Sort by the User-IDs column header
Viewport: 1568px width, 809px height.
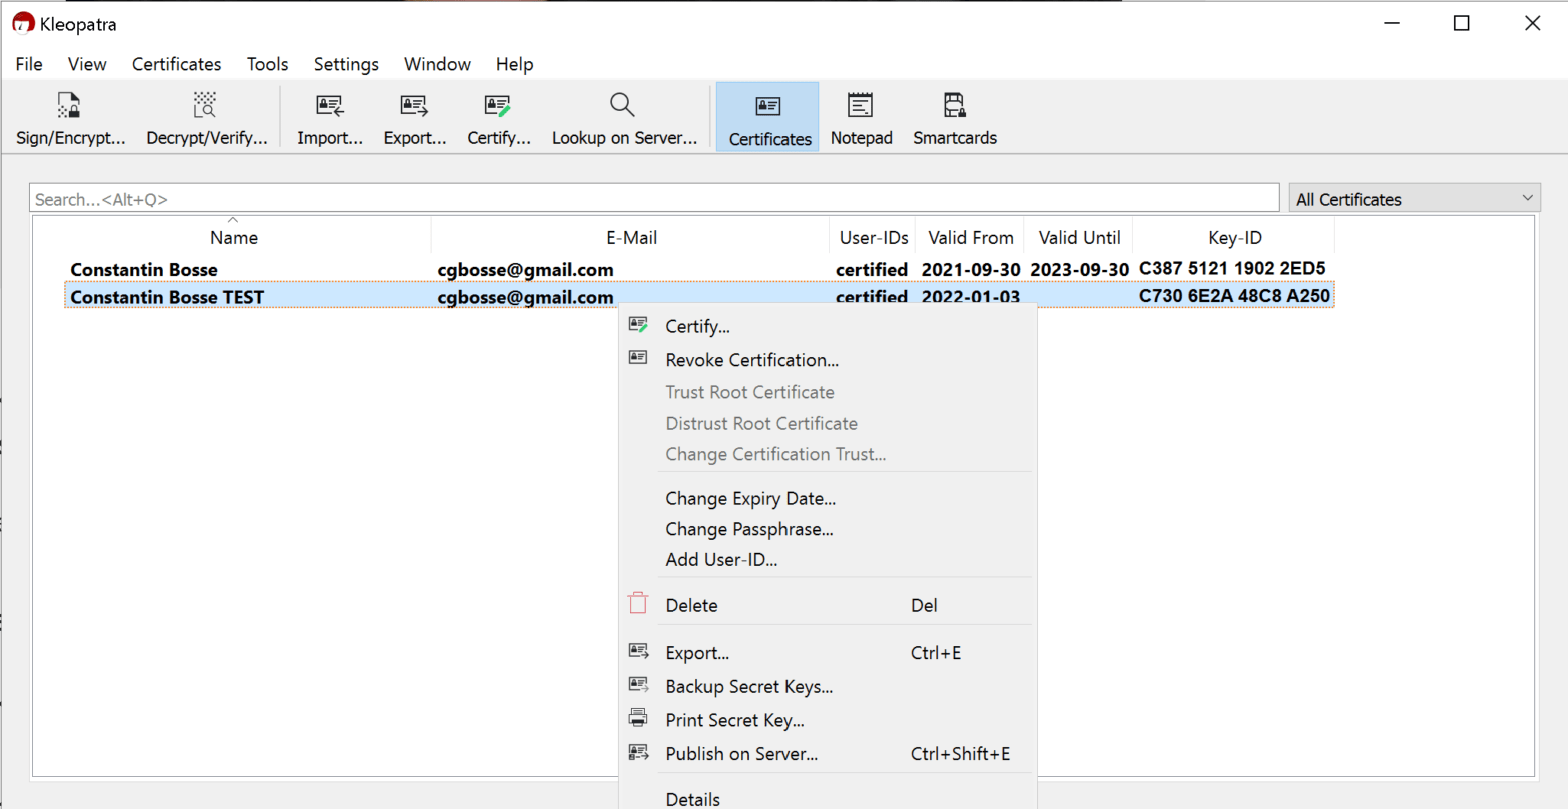pos(872,238)
